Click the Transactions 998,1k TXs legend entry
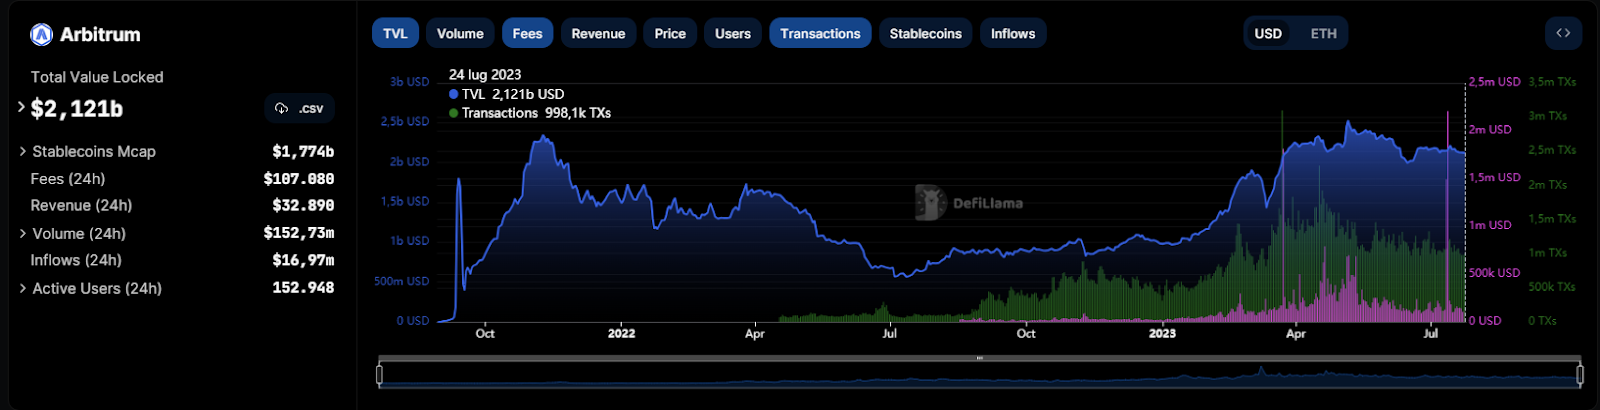This screenshot has height=410, width=1600. pos(530,113)
